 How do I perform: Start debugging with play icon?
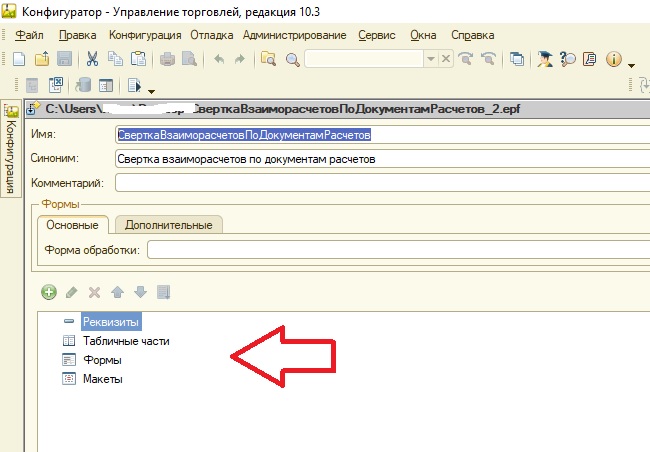click(135, 85)
